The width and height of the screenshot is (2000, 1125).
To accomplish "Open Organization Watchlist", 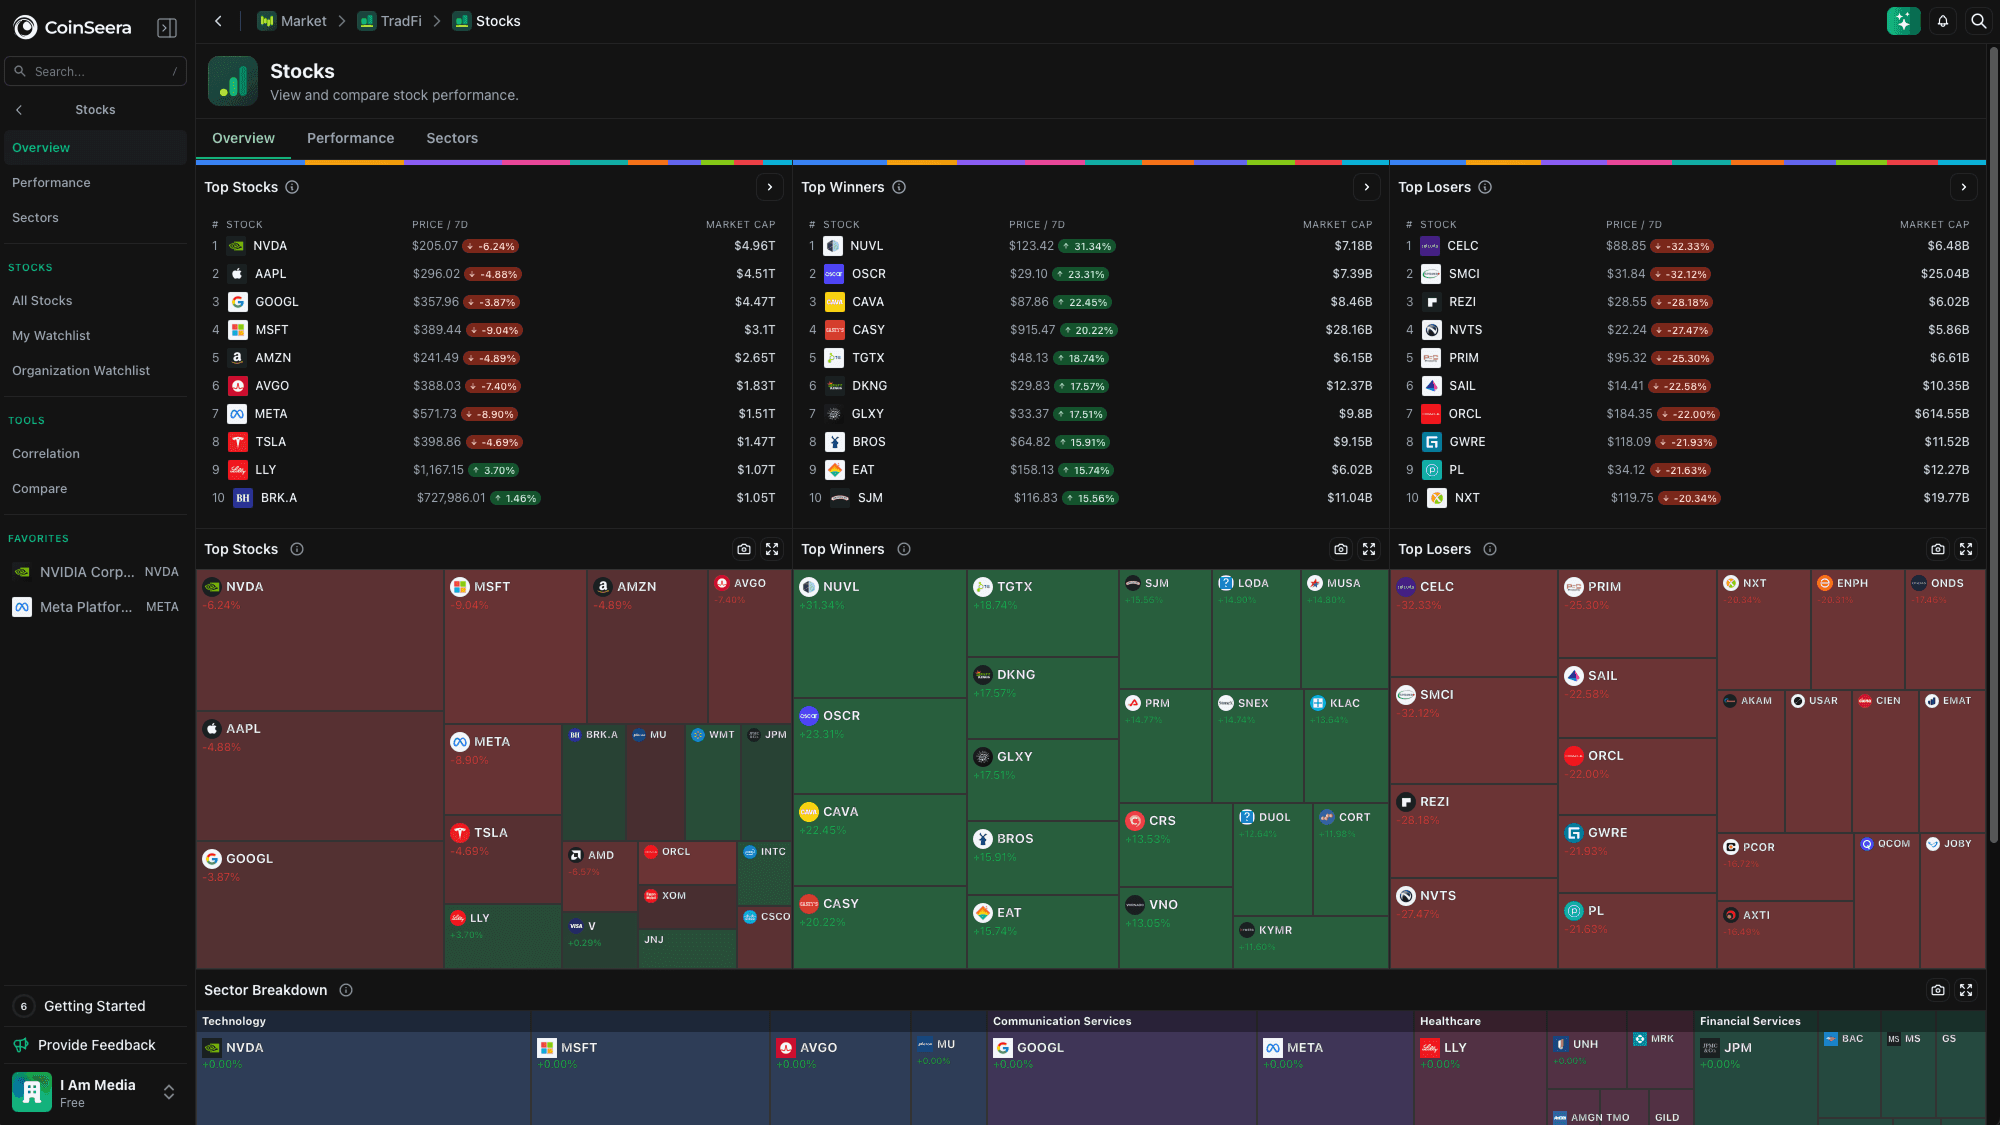I will pyautogui.click(x=95, y=370).
